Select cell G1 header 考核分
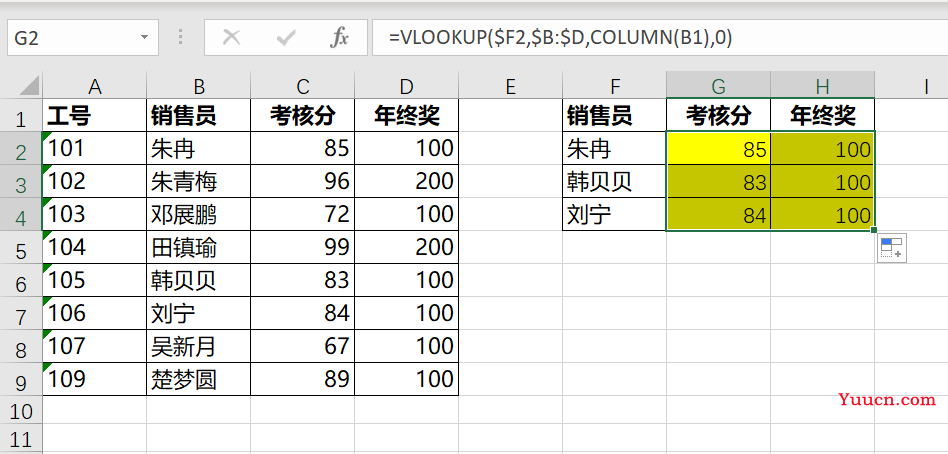 click(718, 115)
